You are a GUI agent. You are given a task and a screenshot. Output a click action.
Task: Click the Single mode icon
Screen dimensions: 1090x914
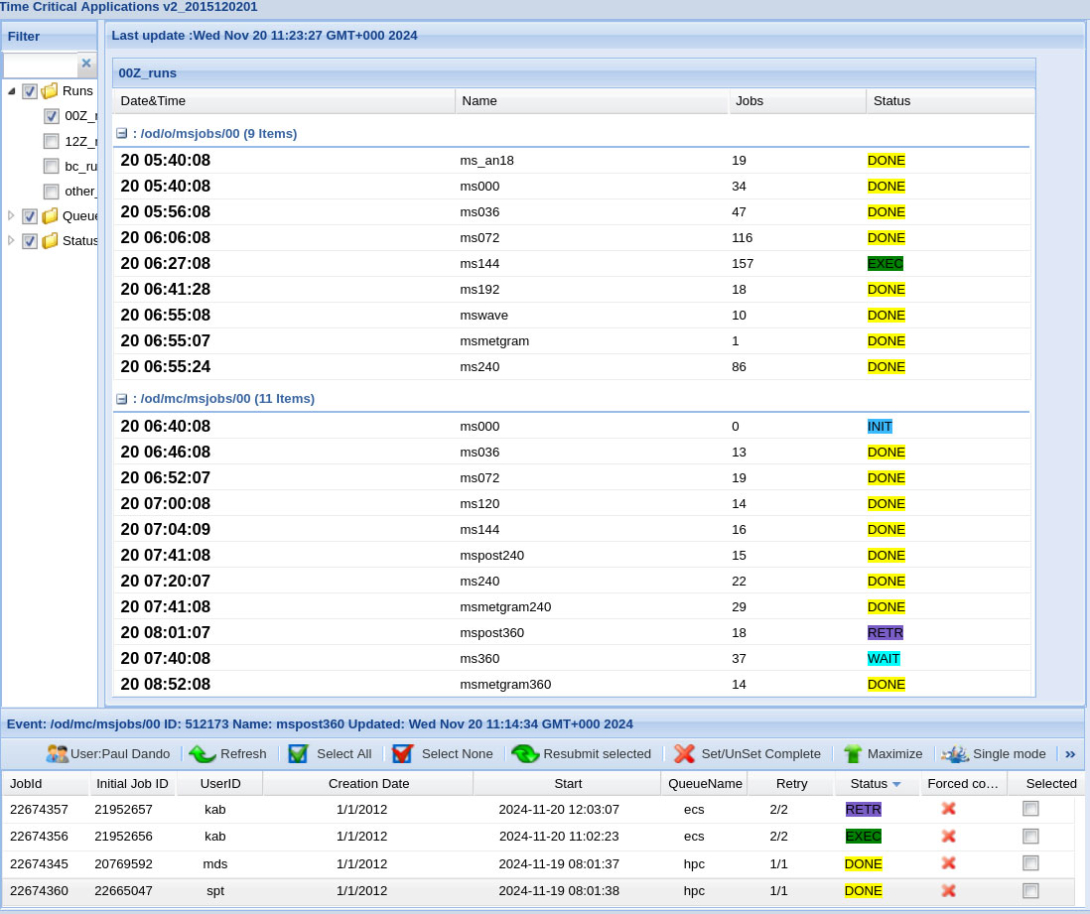[955, 753]
